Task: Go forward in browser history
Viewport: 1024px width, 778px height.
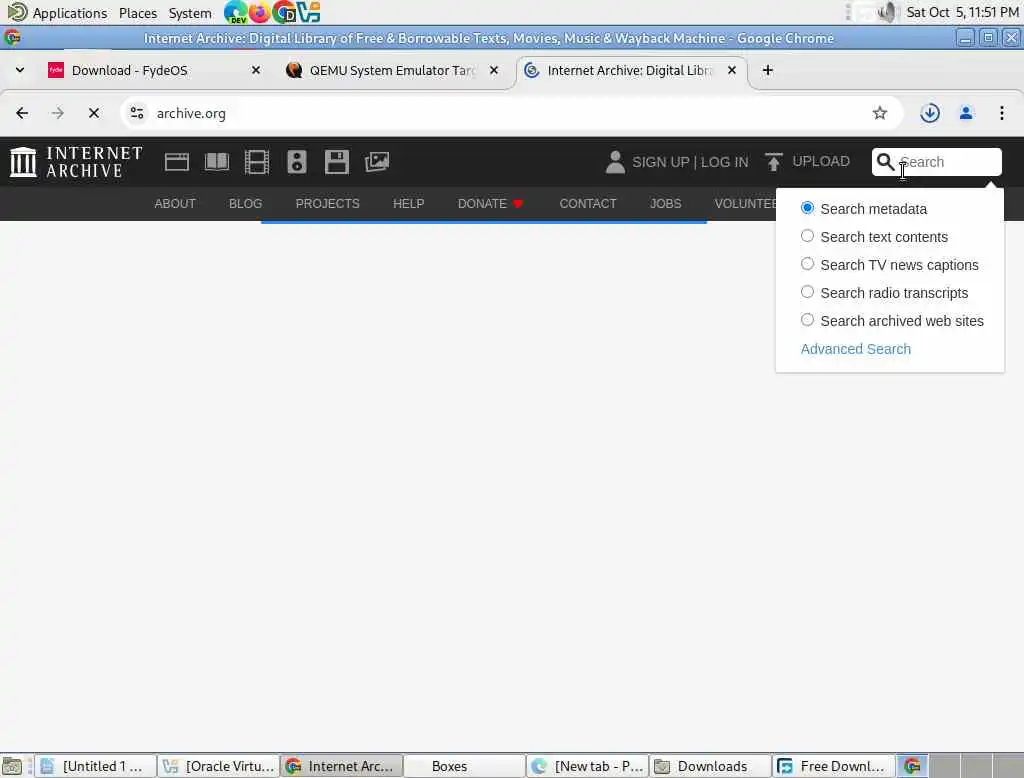Action: tap(58, 113)
